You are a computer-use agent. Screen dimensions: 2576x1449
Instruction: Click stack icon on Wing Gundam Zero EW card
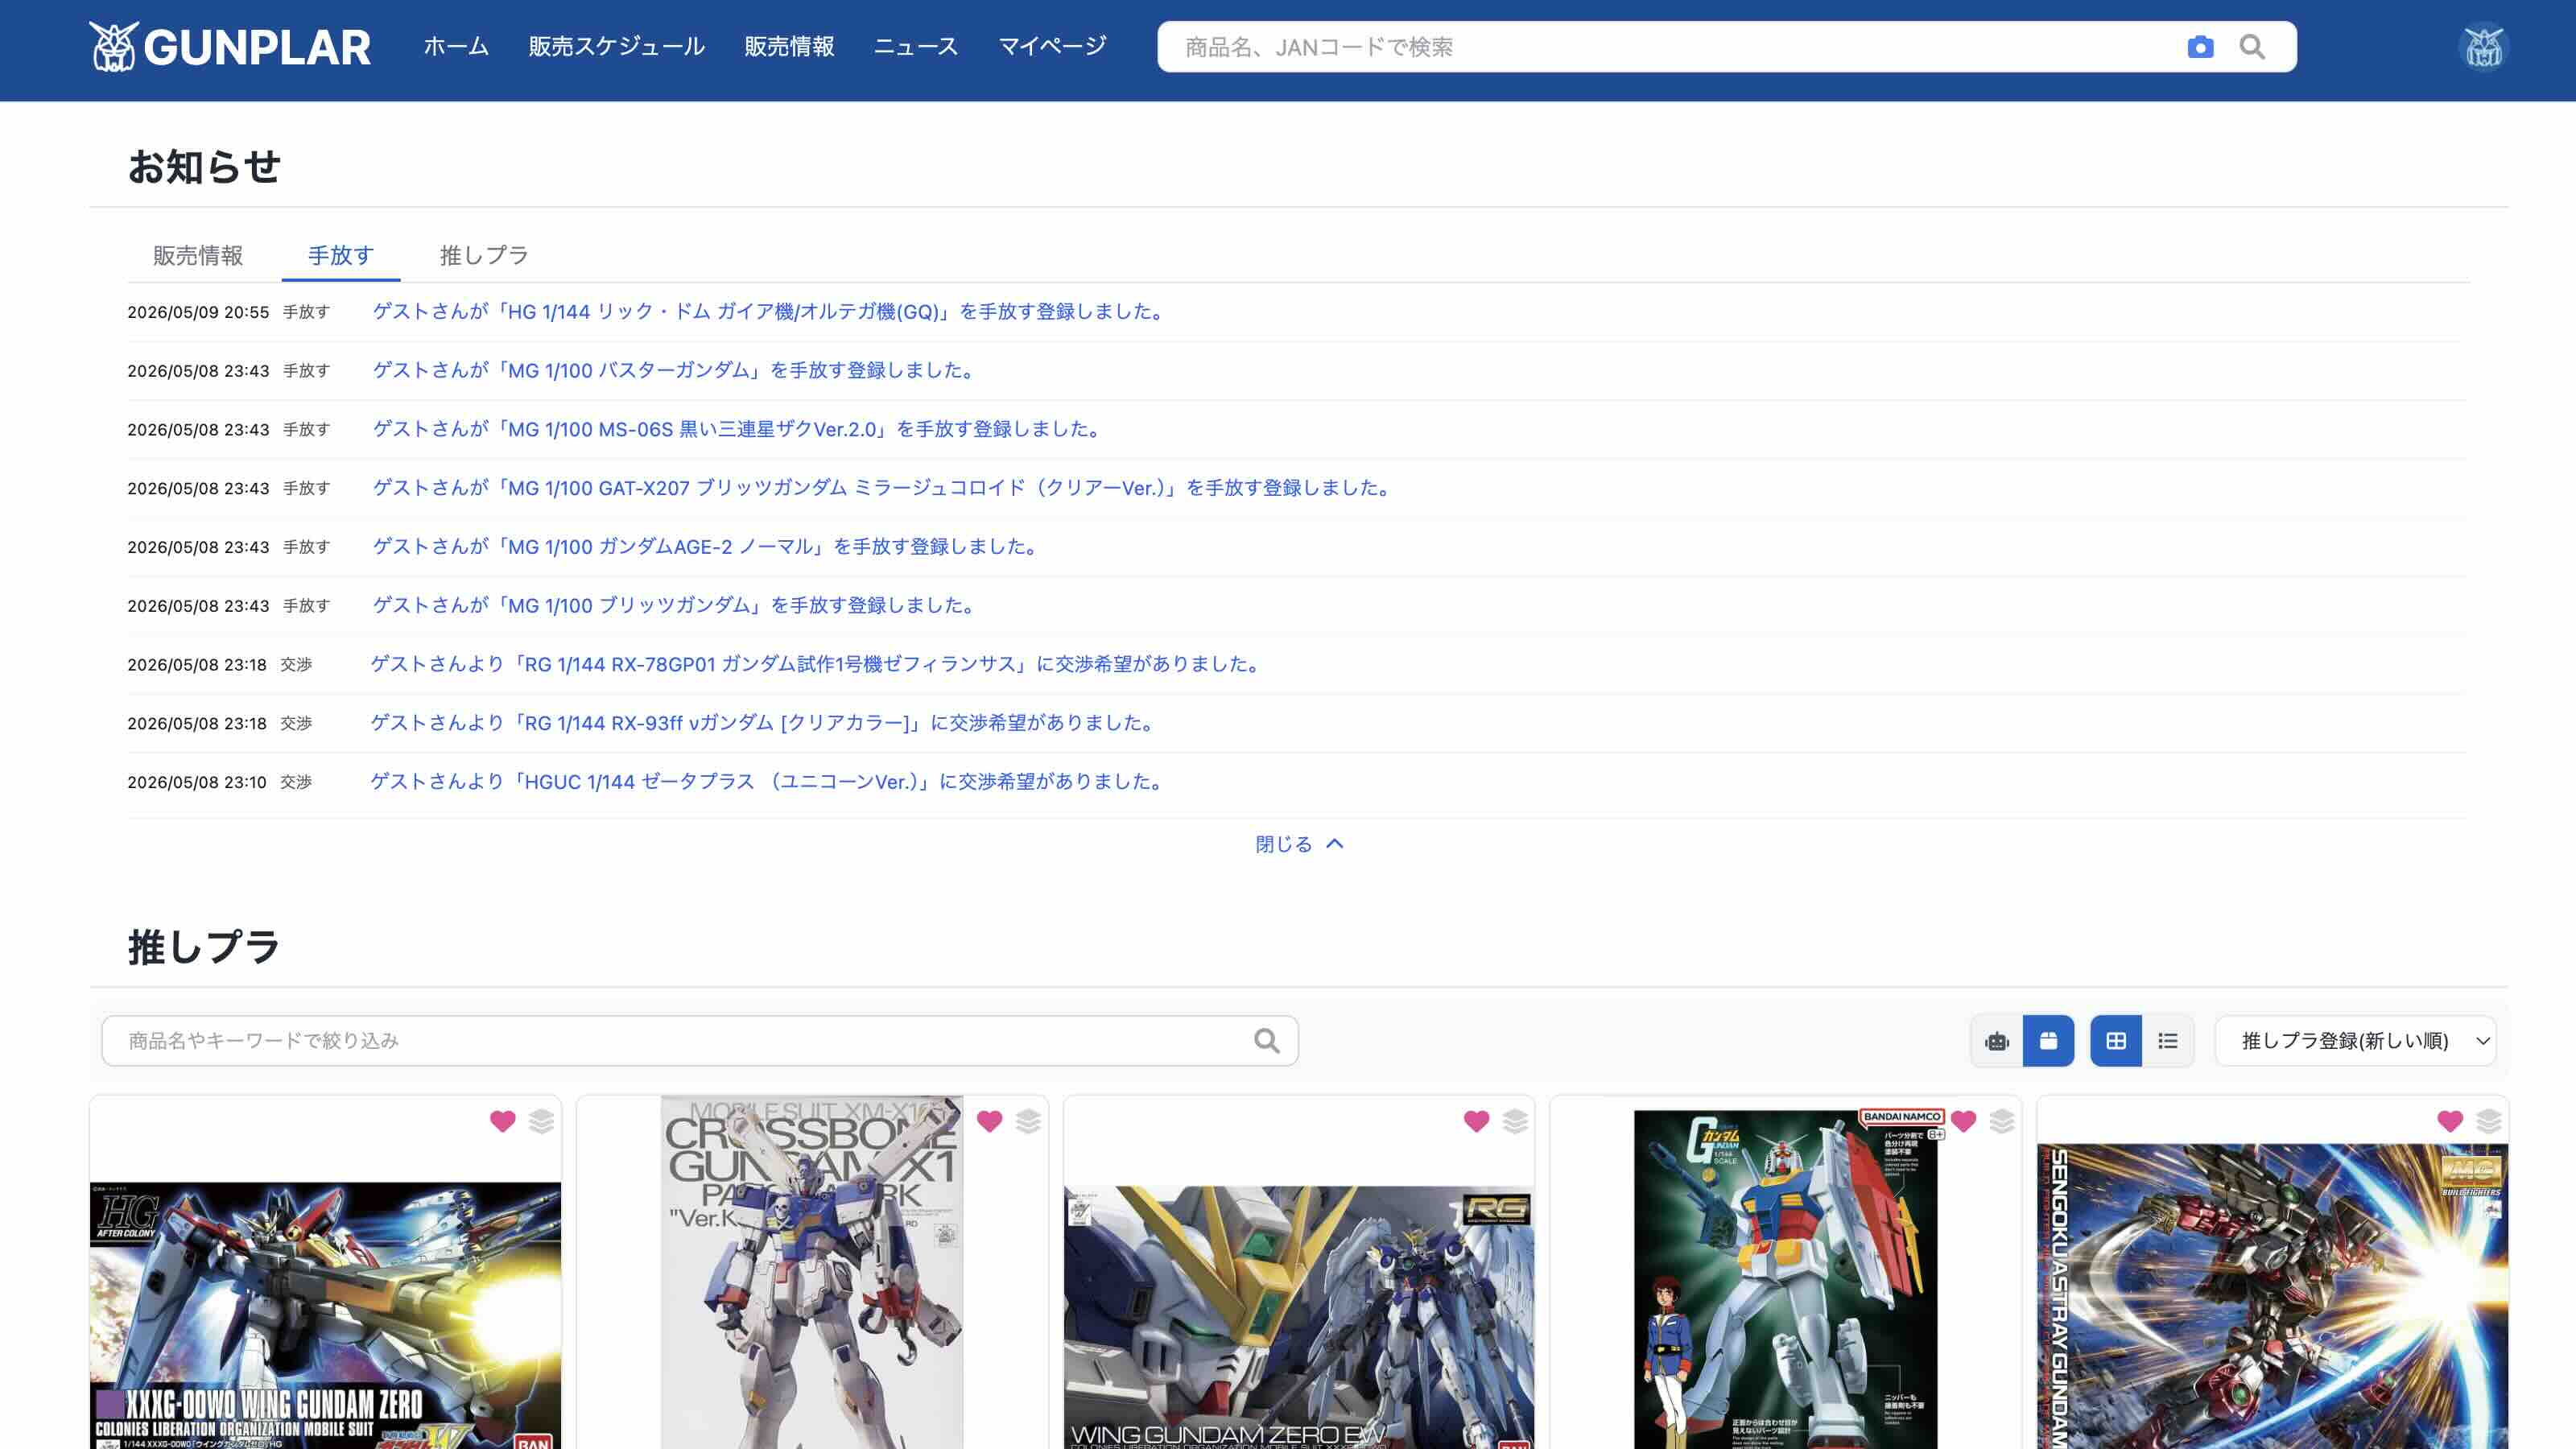tap(1515, 1121)
